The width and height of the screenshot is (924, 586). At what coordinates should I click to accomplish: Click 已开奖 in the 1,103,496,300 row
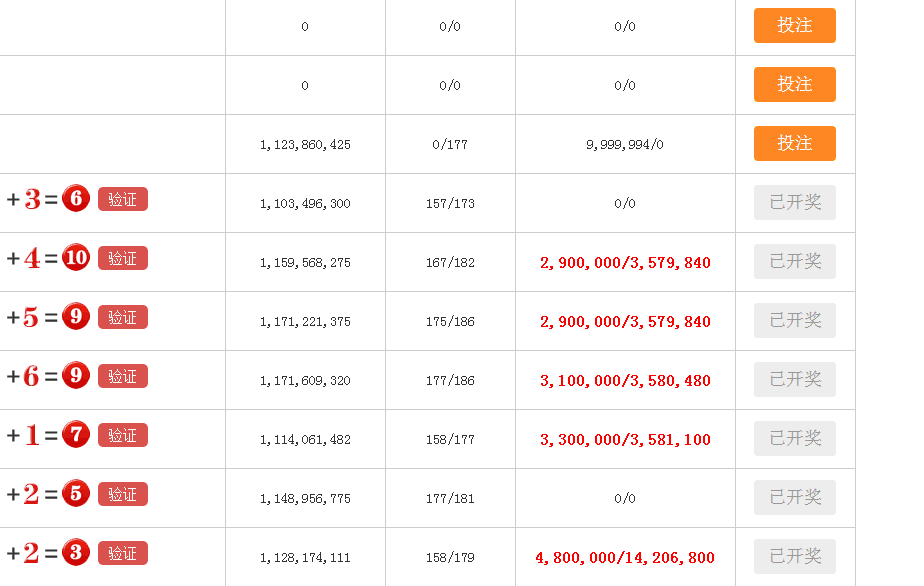(x=795, y=202)
